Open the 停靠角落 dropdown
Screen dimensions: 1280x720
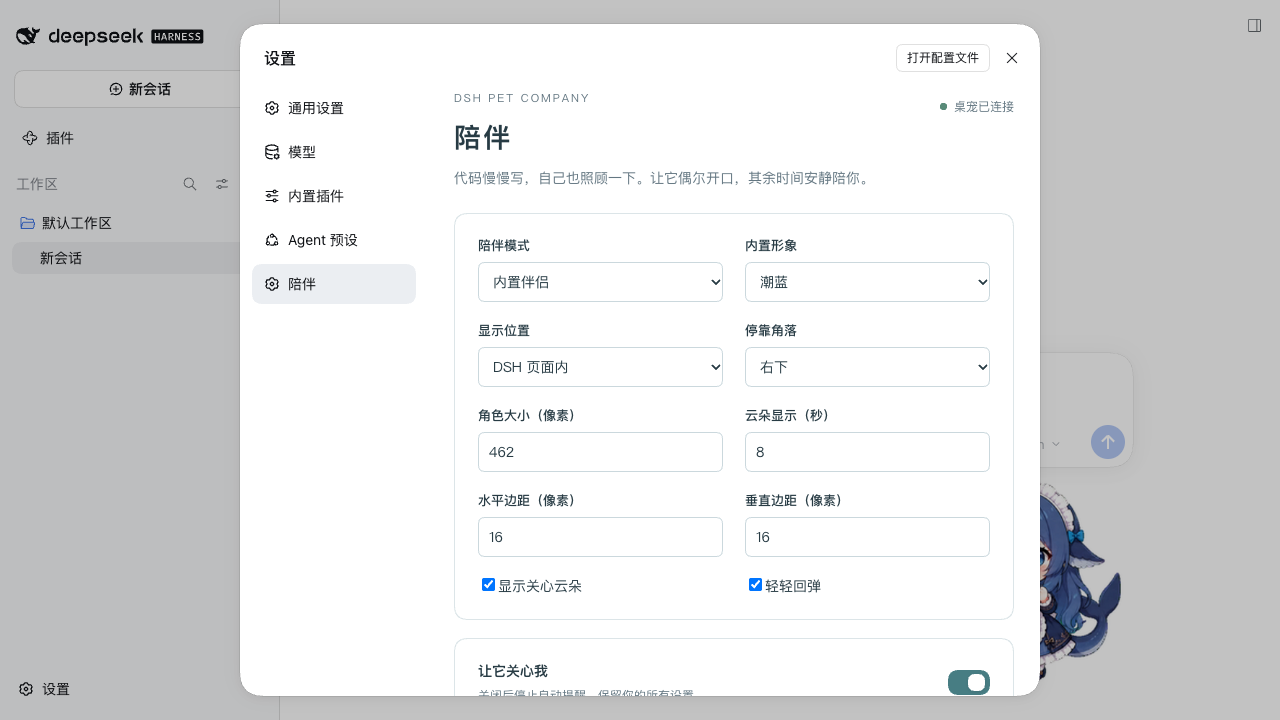tap(867, 367)
